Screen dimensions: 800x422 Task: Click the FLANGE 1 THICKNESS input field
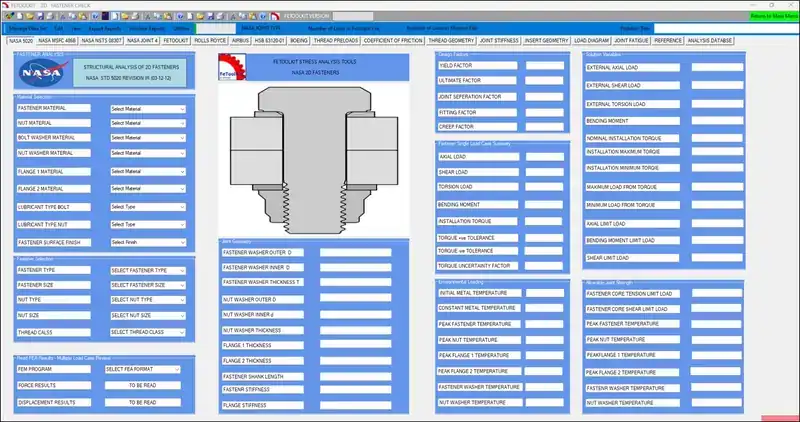click(356, 344)
